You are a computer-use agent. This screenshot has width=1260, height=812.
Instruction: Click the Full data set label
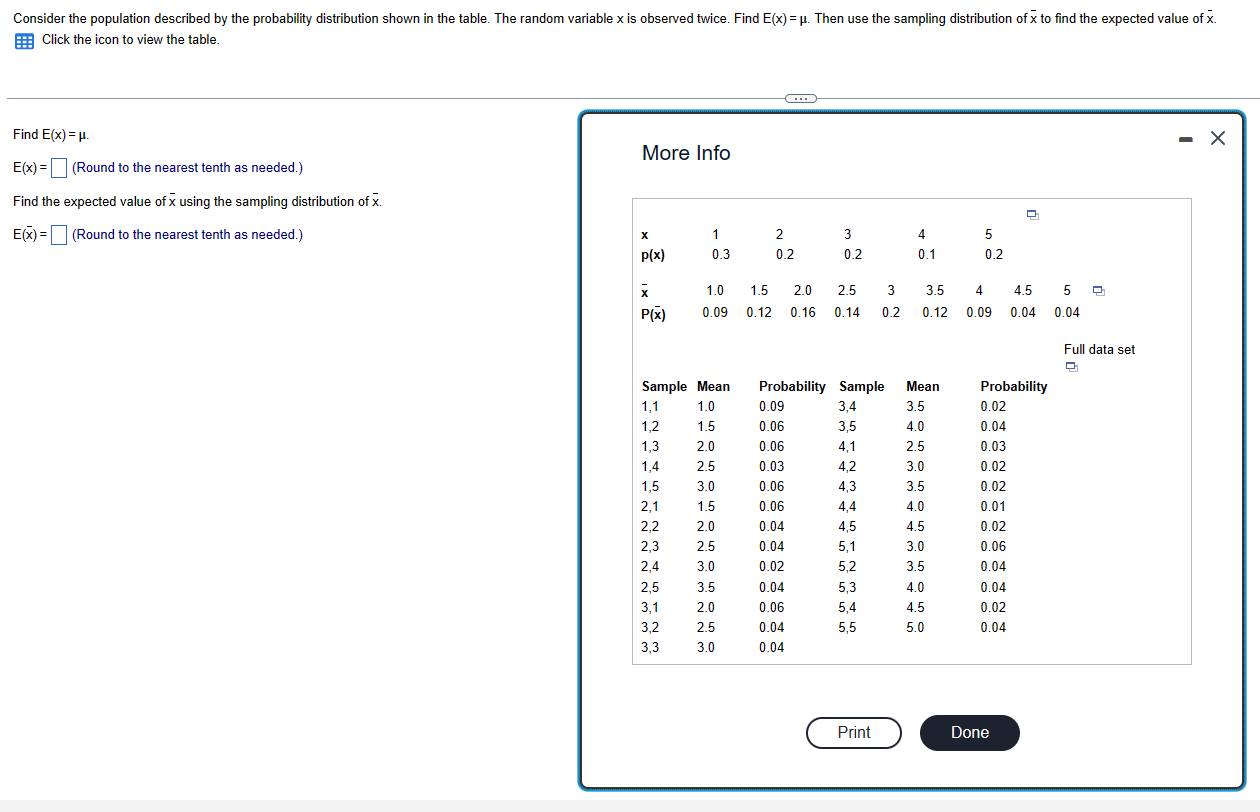tap(1099, 349)
